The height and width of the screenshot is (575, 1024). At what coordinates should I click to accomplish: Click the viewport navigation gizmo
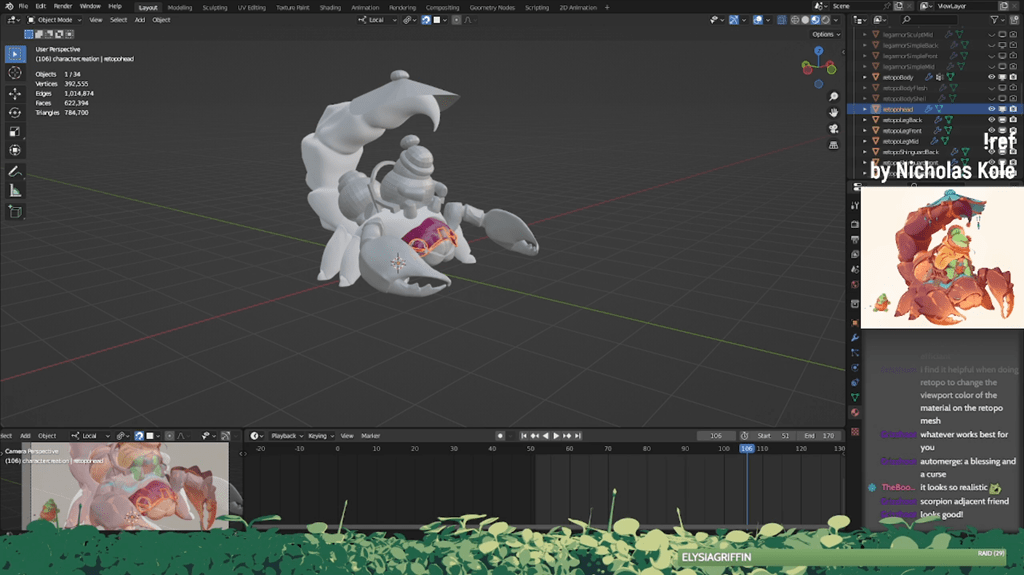click(x=818, y=67)
